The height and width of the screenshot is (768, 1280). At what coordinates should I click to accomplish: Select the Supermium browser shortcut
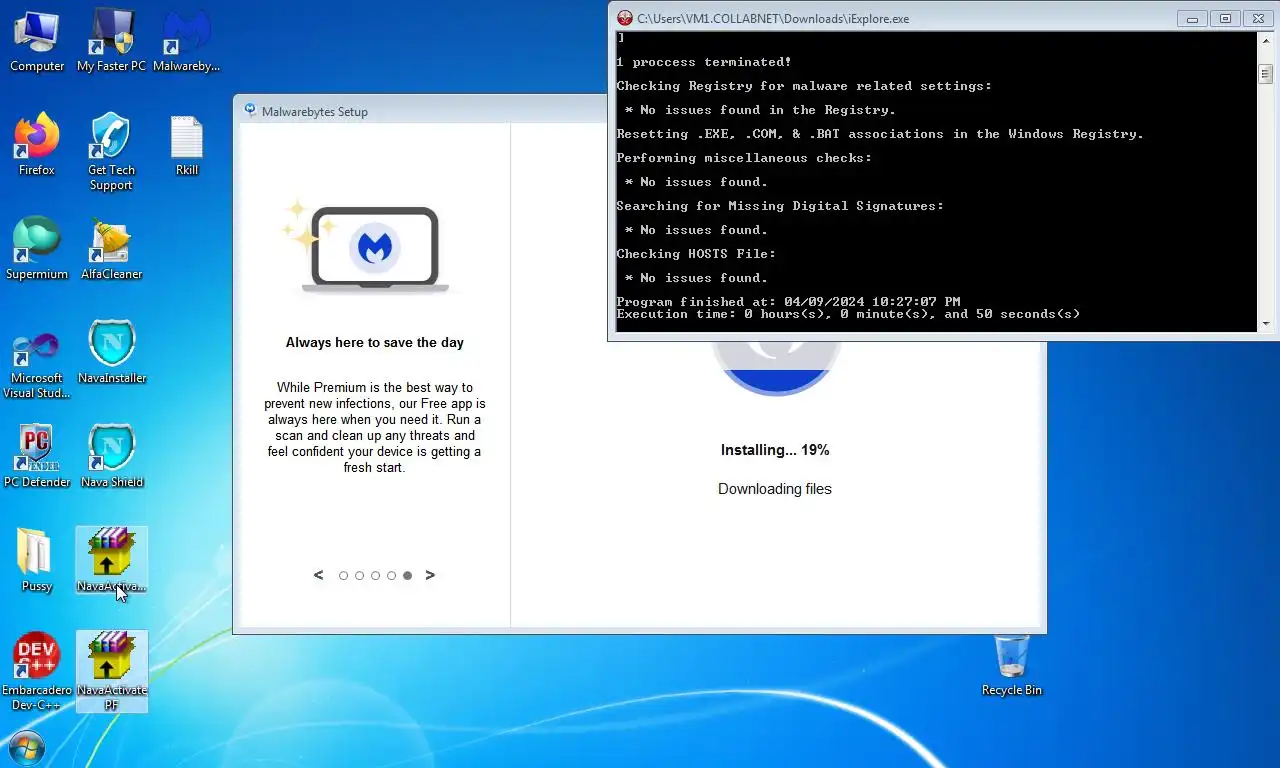37,249
